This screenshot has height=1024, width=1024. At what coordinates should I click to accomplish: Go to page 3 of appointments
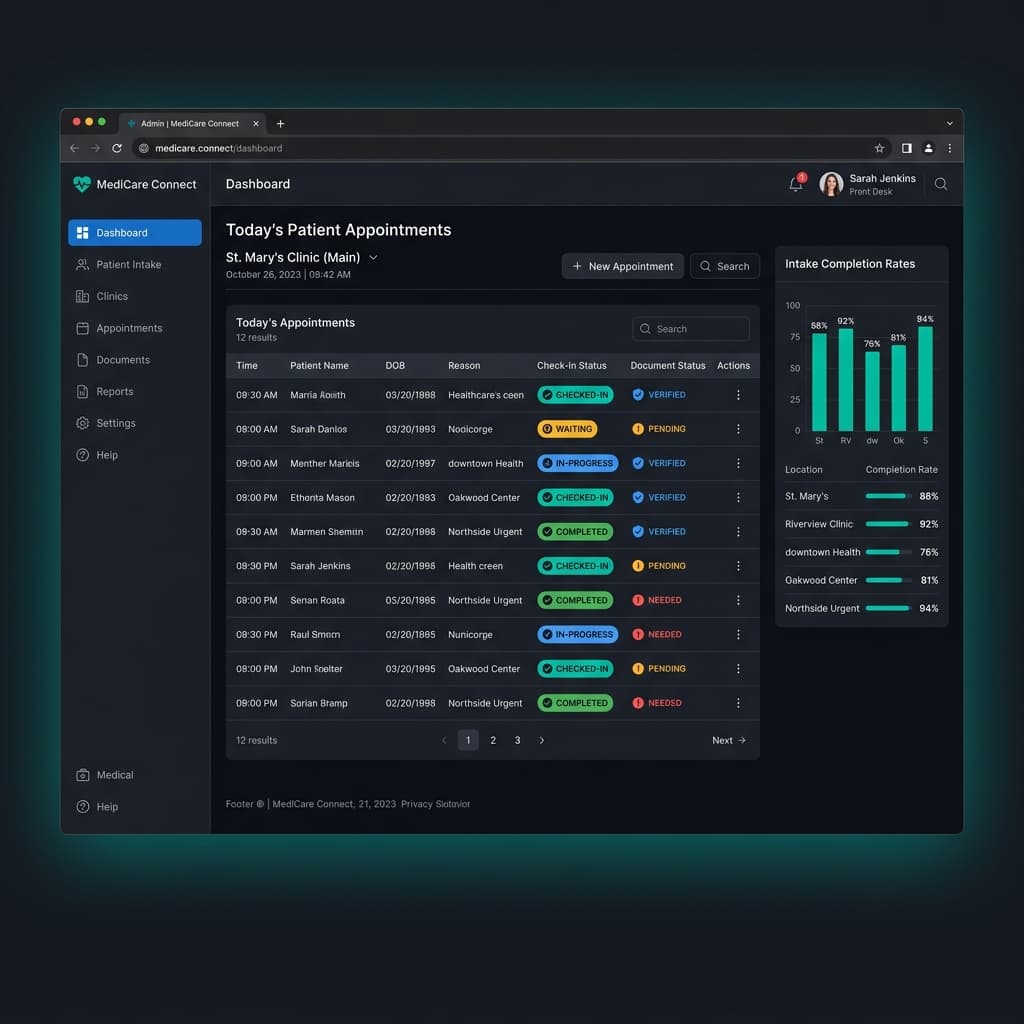[x=517, y=741]
